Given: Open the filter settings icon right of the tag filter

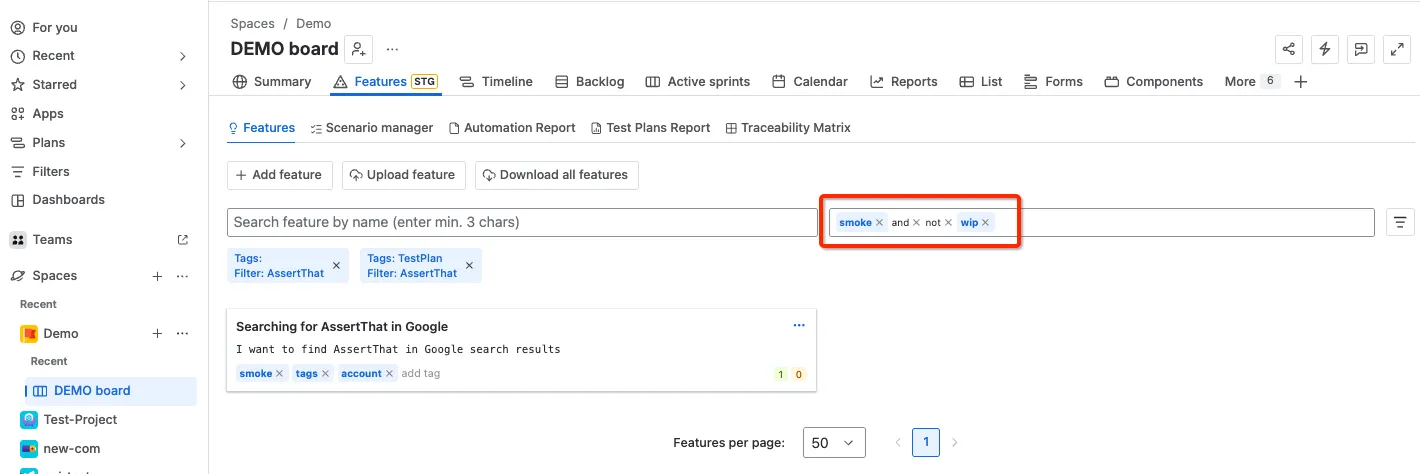Looking at the screenshot, I should pyautogui.click(x=1400, y=222).
